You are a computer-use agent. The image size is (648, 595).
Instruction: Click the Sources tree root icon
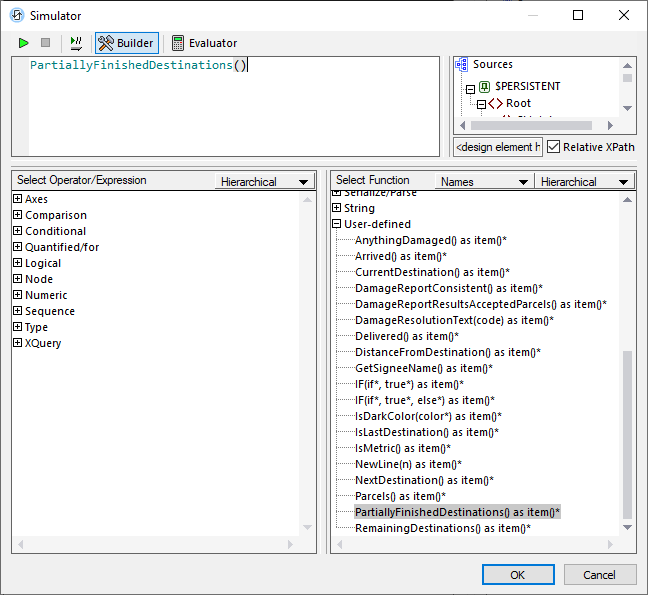pos(462,64)
